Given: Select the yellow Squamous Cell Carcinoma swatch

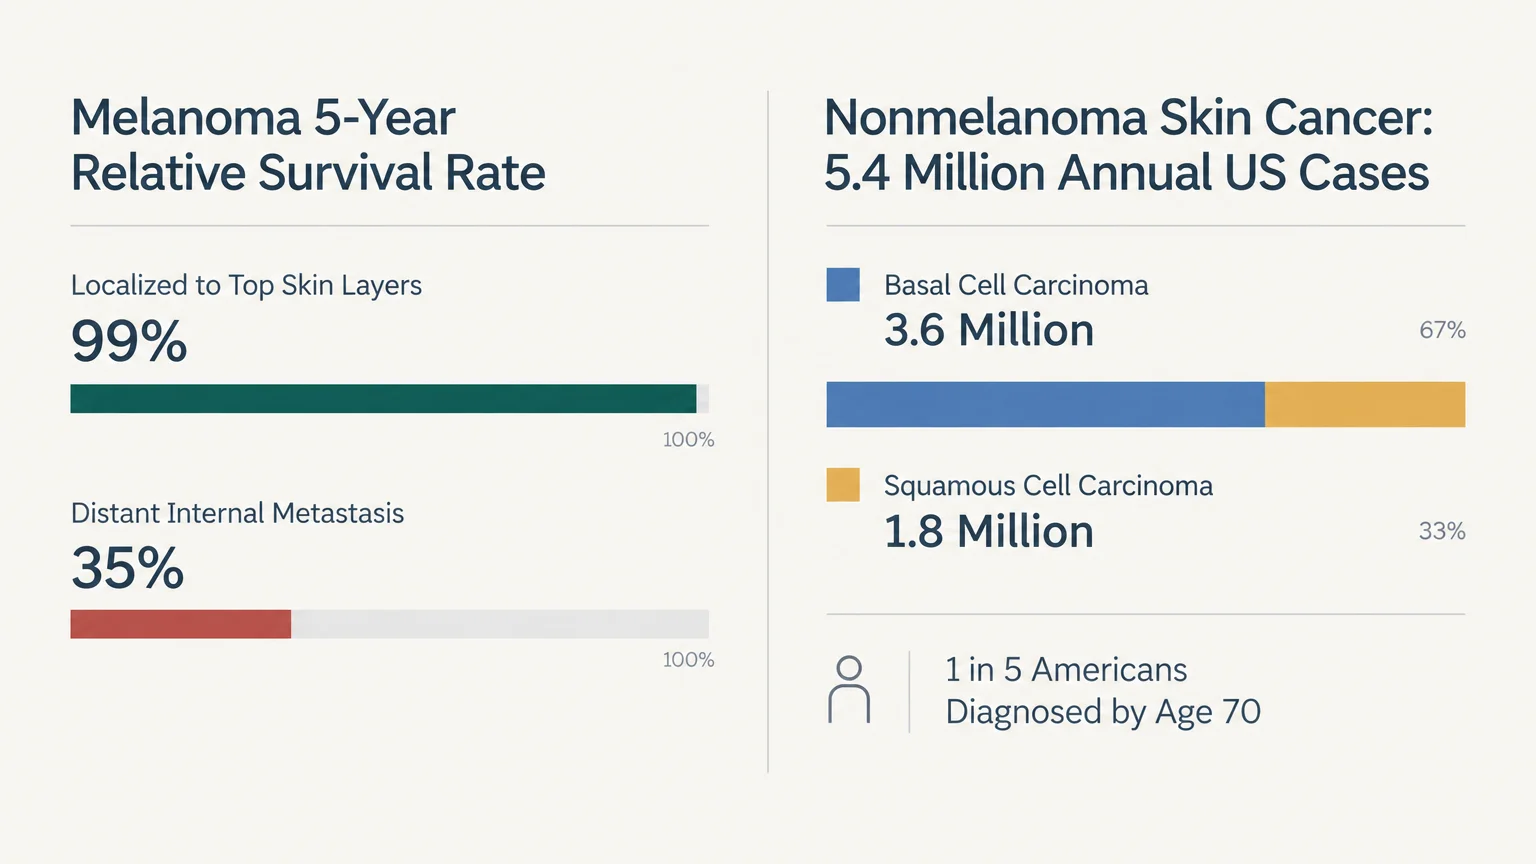Looking at the screenshot, I should coord(843,485).
